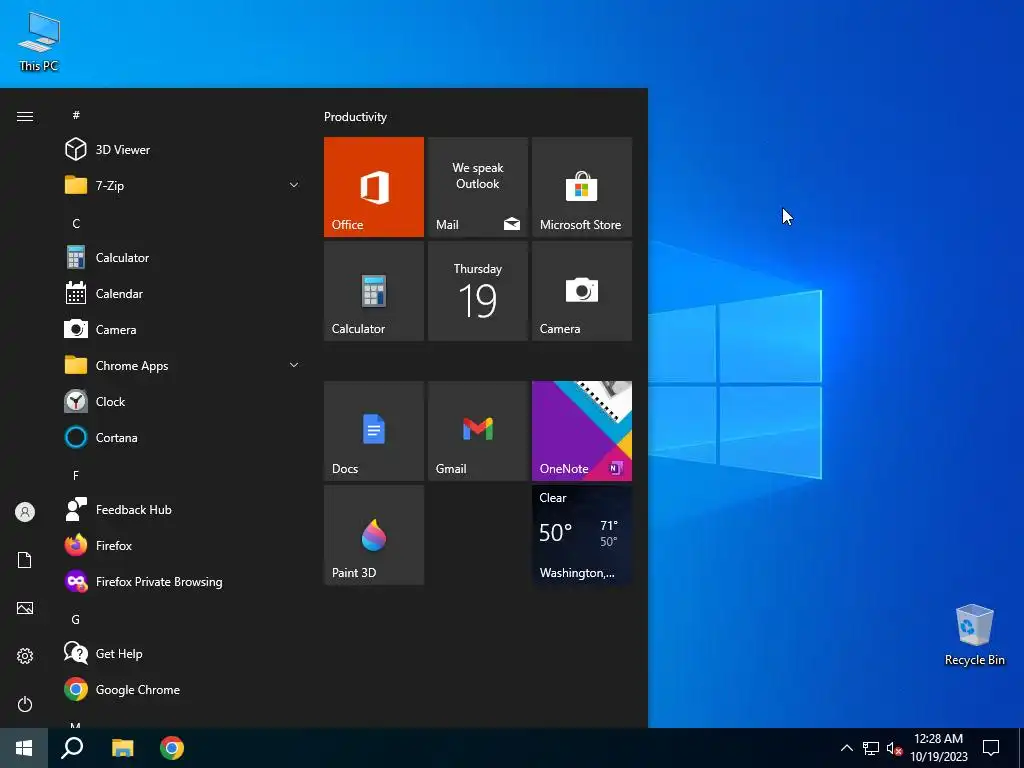Open the Gmail tile
This screenshot has width=1024, height=768.
click(x=477, y=431)
